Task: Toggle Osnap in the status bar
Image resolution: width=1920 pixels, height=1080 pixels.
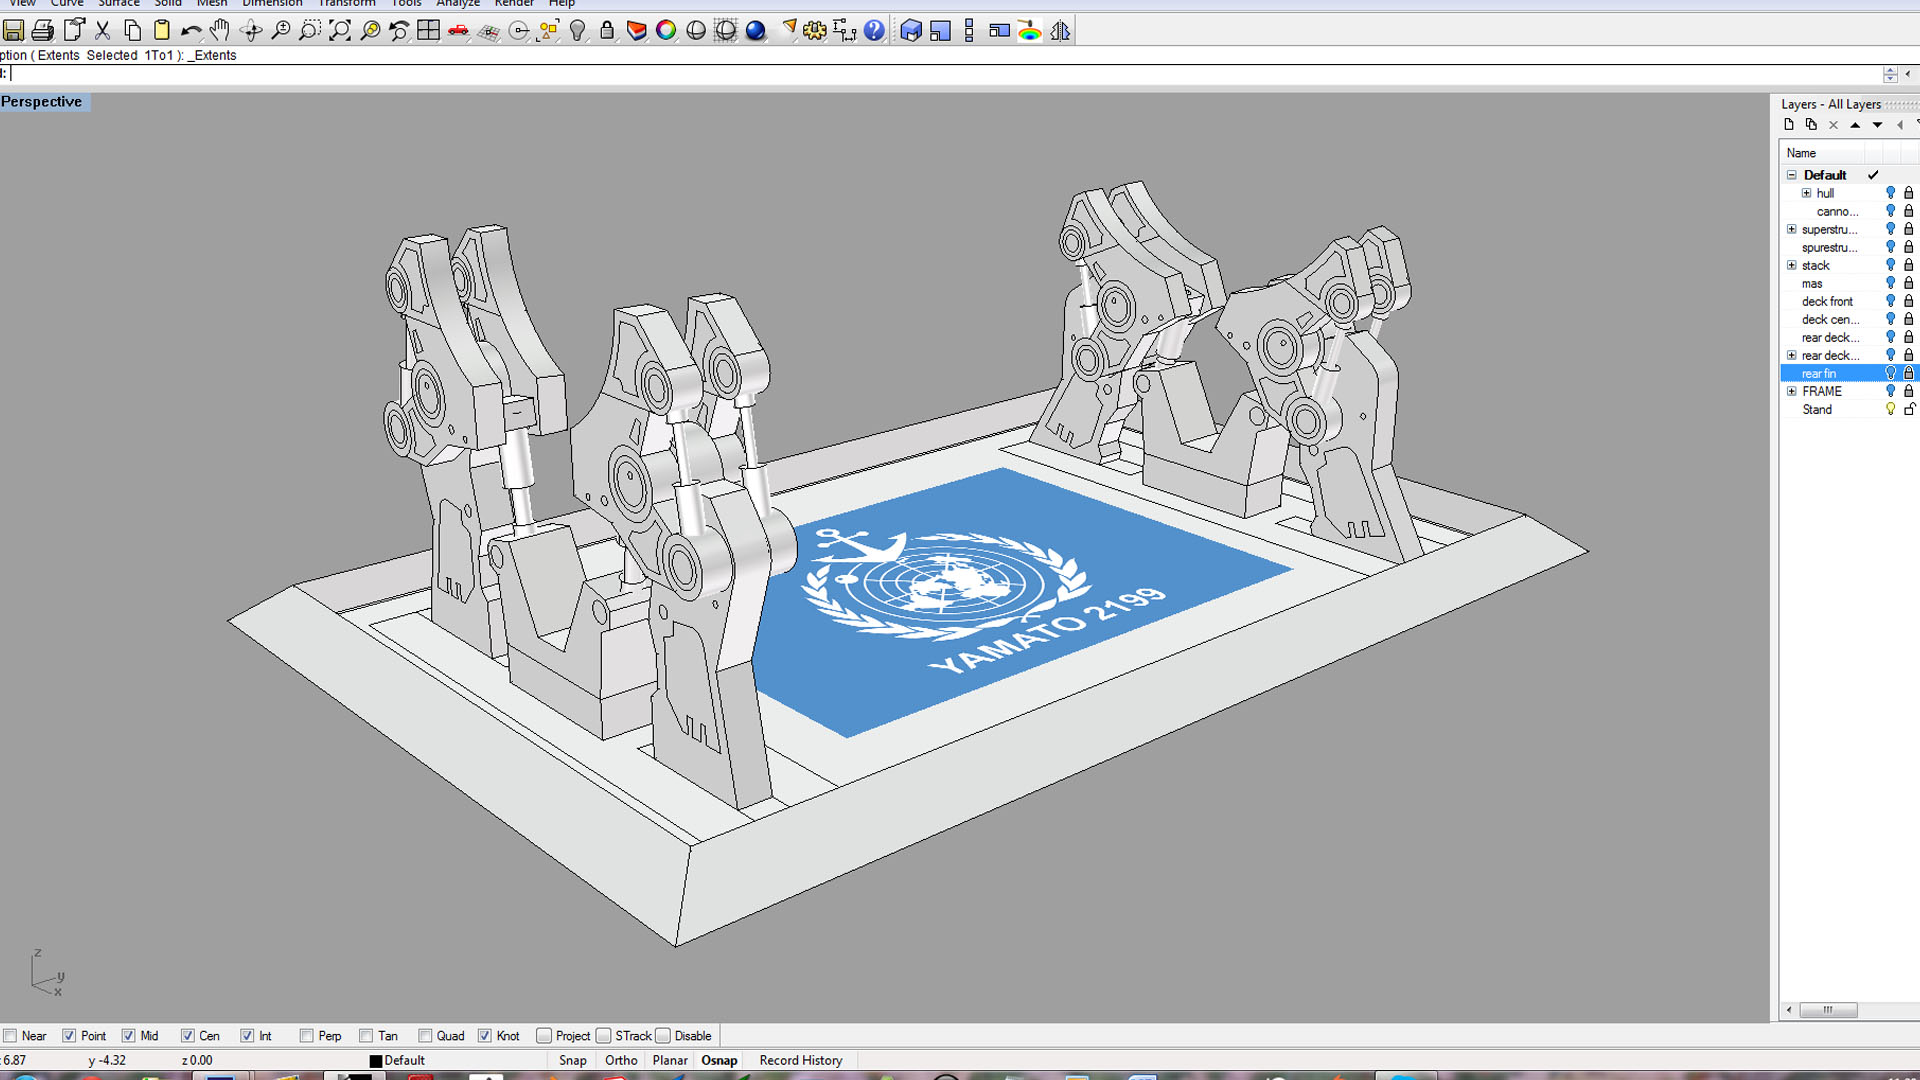Action: (719, 1060)
